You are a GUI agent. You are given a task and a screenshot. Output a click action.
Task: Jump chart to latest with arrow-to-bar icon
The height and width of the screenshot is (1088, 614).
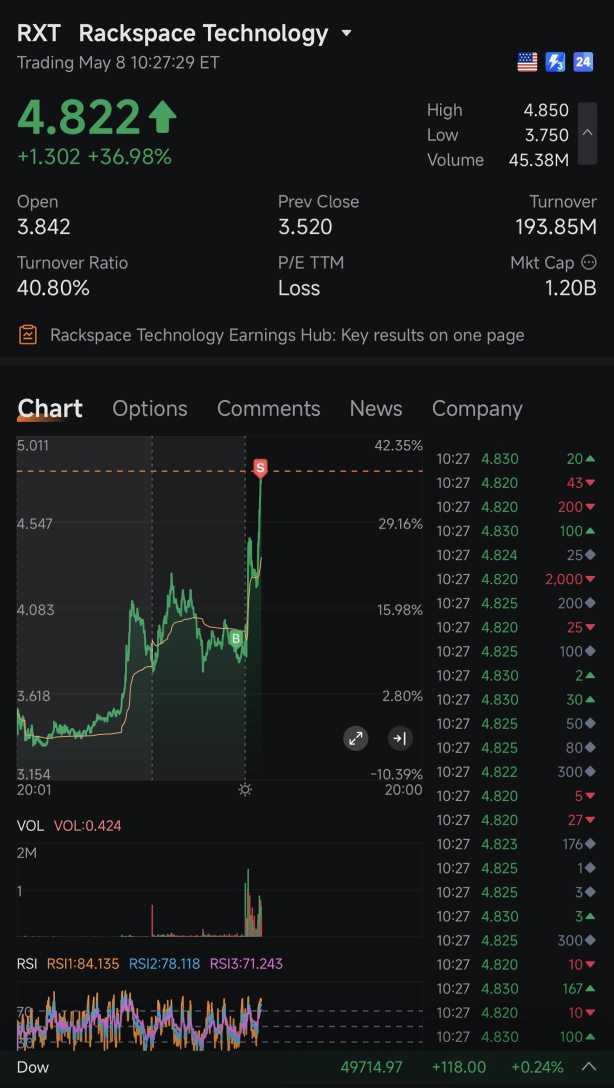pos(400,738)
